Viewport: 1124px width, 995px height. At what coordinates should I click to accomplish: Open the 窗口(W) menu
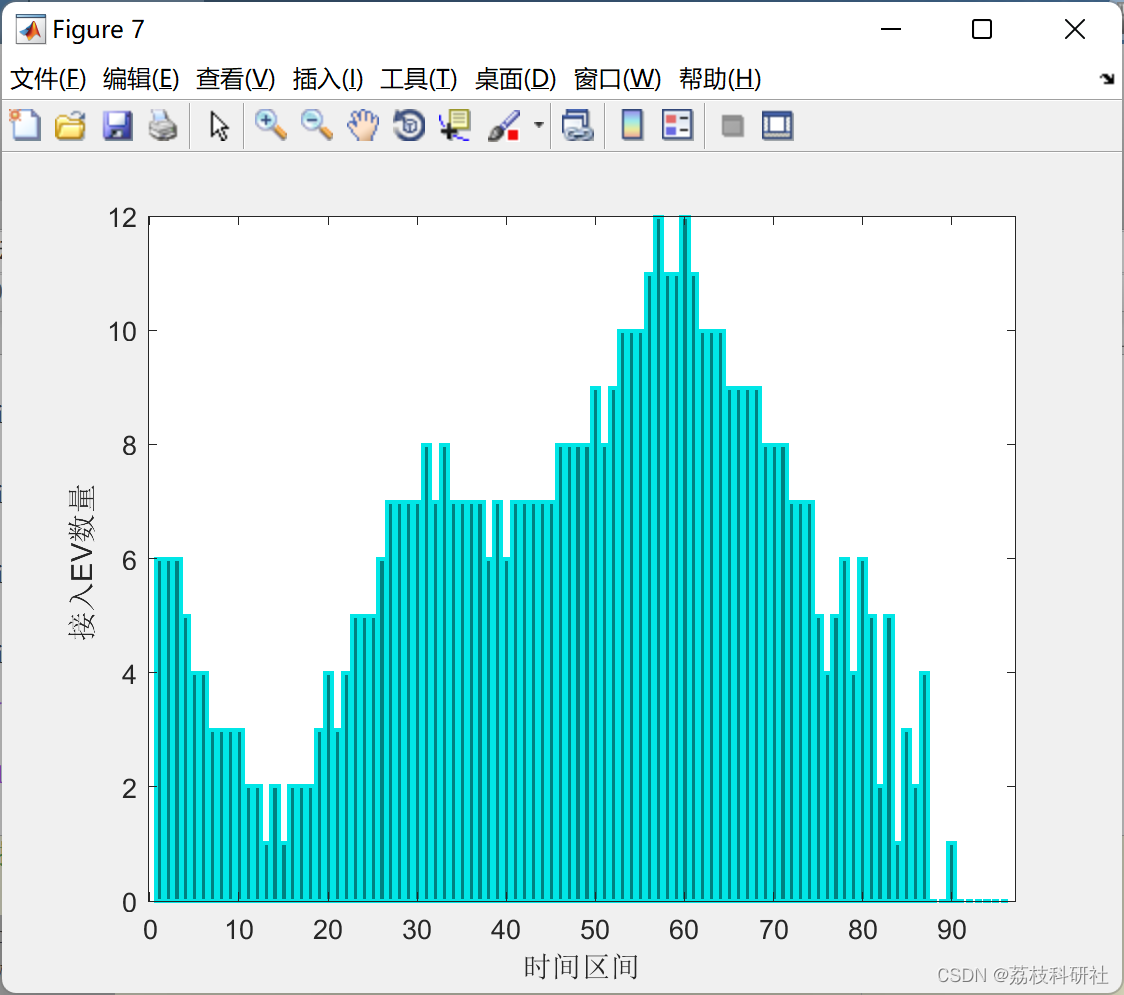point(617,79)
